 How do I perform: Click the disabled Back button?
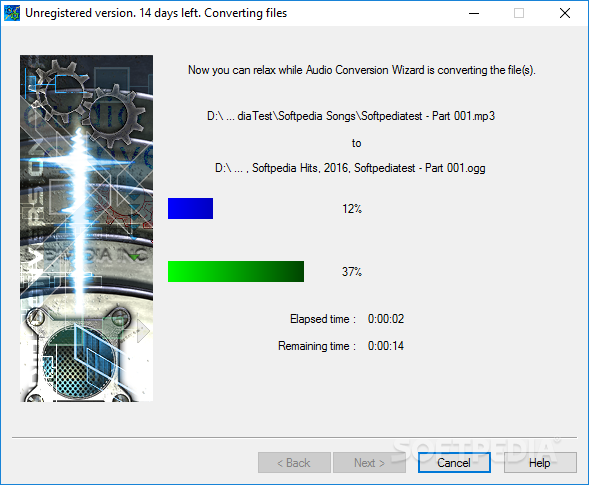[294, 462]
